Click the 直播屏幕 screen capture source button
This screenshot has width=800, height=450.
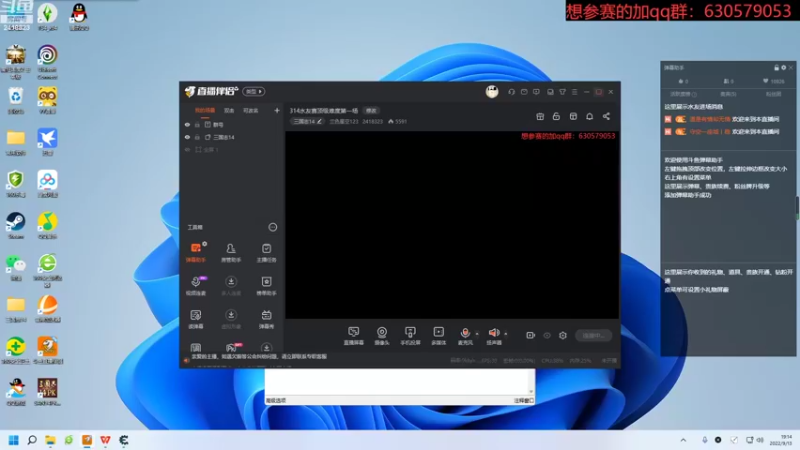353,336
